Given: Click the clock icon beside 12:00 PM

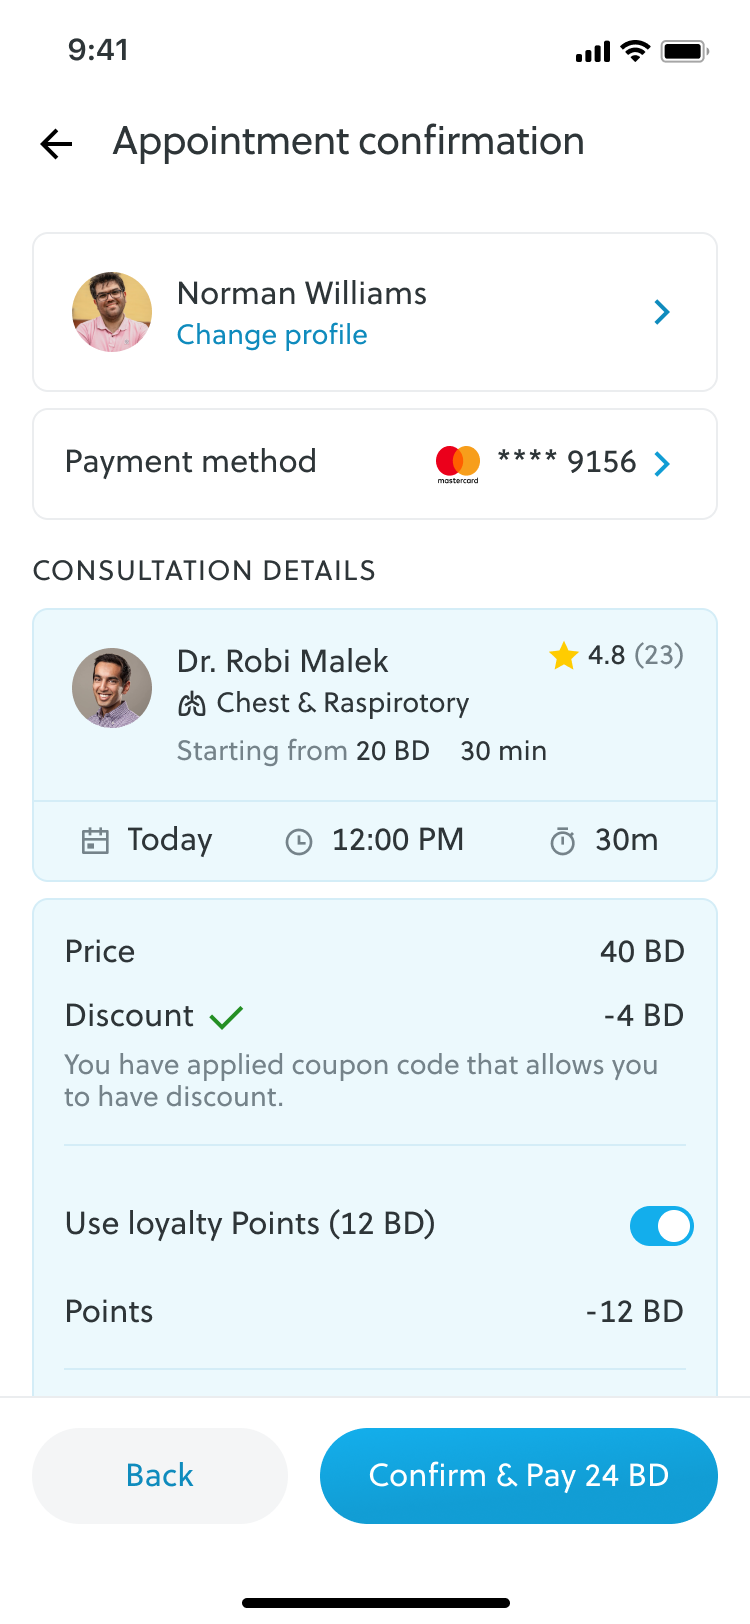Looking at the screenshot, I should [299, 840].
